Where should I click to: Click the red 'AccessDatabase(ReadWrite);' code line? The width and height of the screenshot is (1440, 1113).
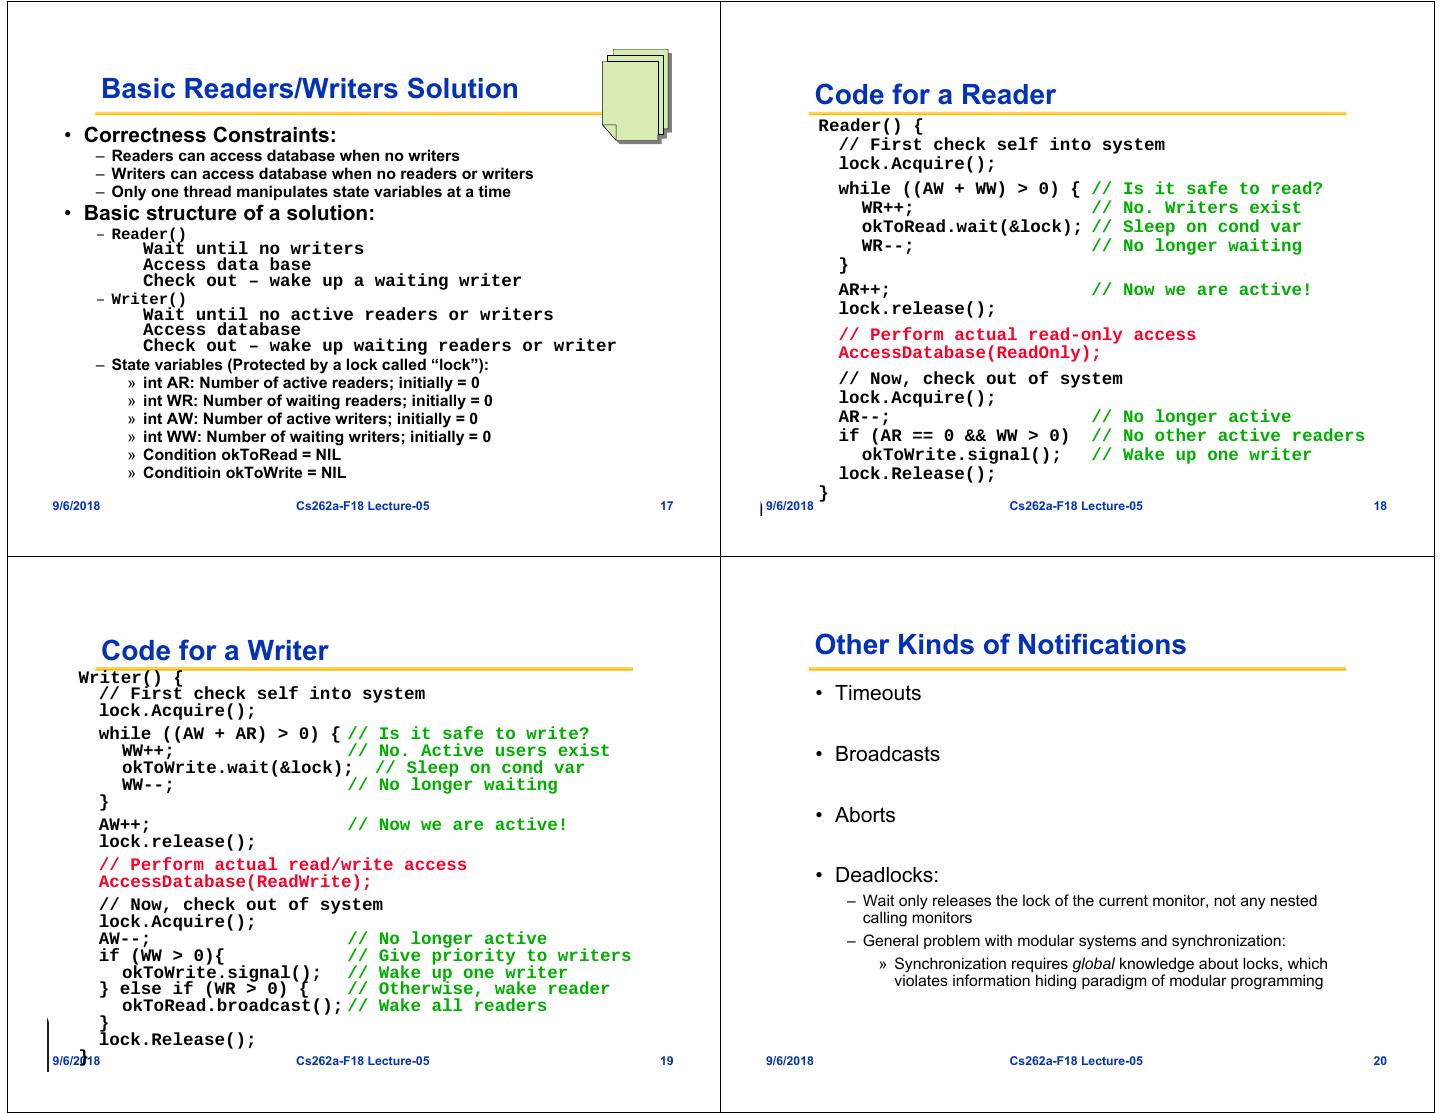(x=234, y=882)
